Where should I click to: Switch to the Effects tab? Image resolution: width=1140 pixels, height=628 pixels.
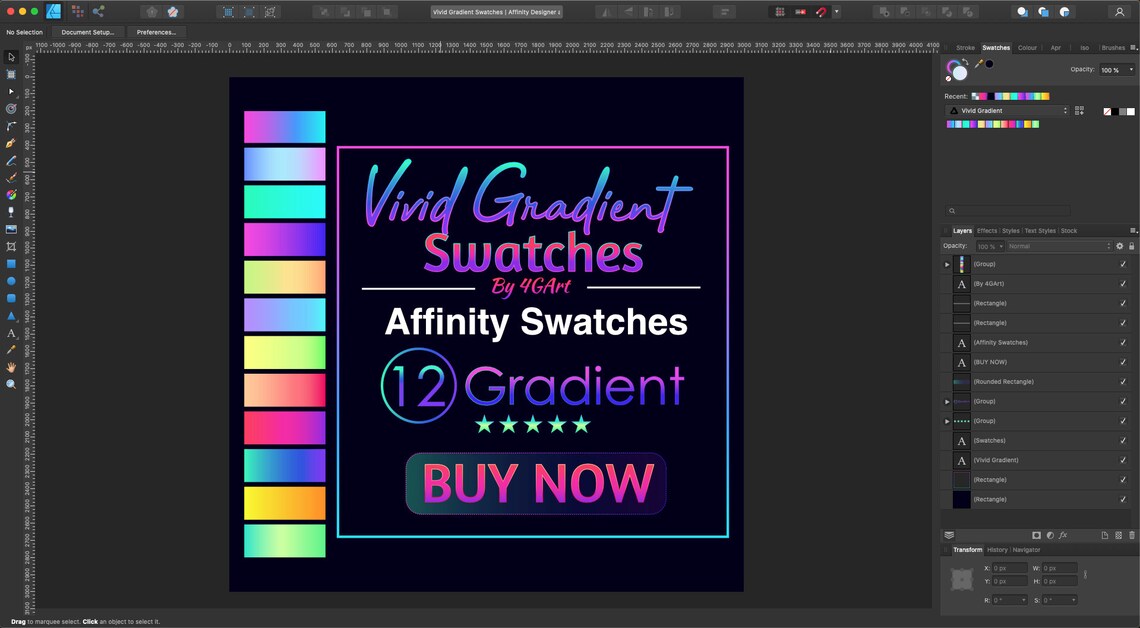[987, 230]
